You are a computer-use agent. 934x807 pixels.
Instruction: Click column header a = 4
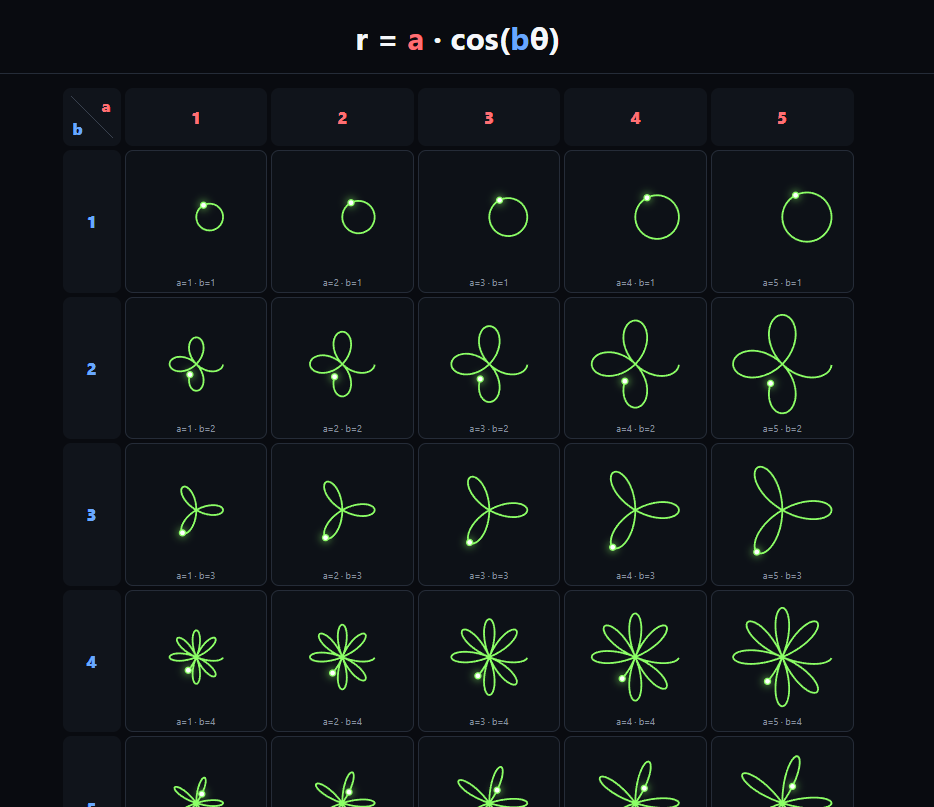636,117
